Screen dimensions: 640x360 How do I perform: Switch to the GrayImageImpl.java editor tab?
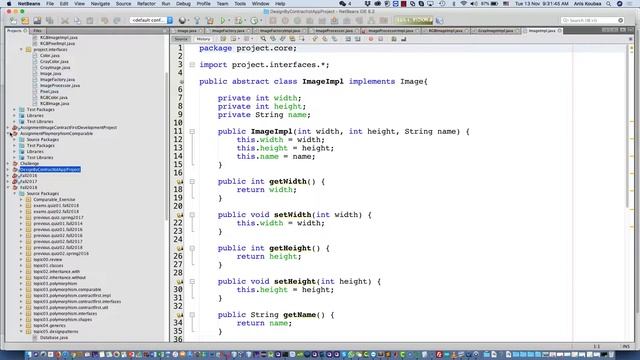point(495,31)
